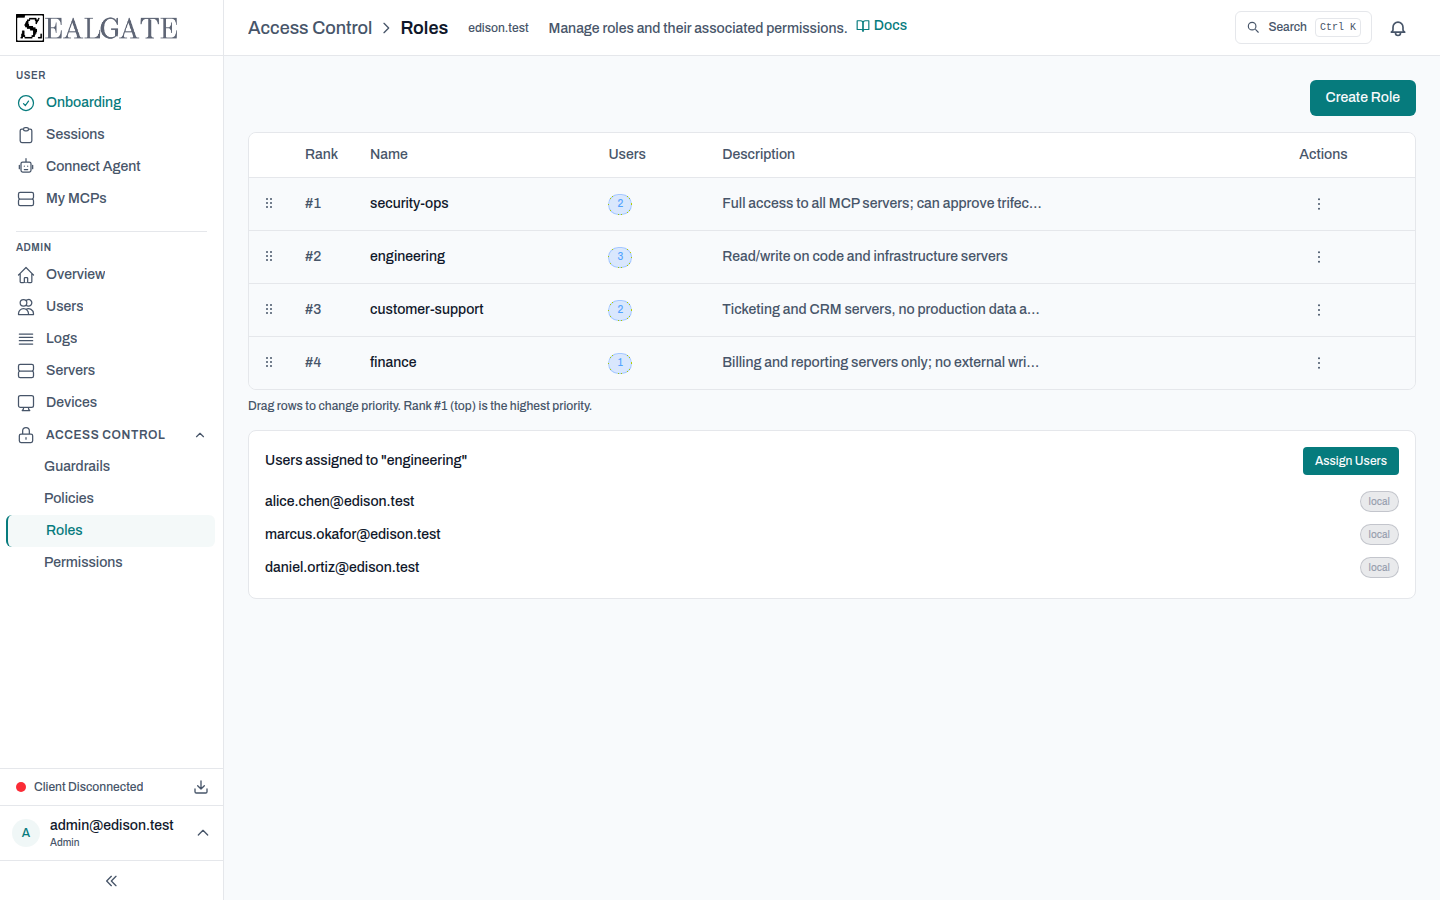Open the Docs link

point(882,26)
